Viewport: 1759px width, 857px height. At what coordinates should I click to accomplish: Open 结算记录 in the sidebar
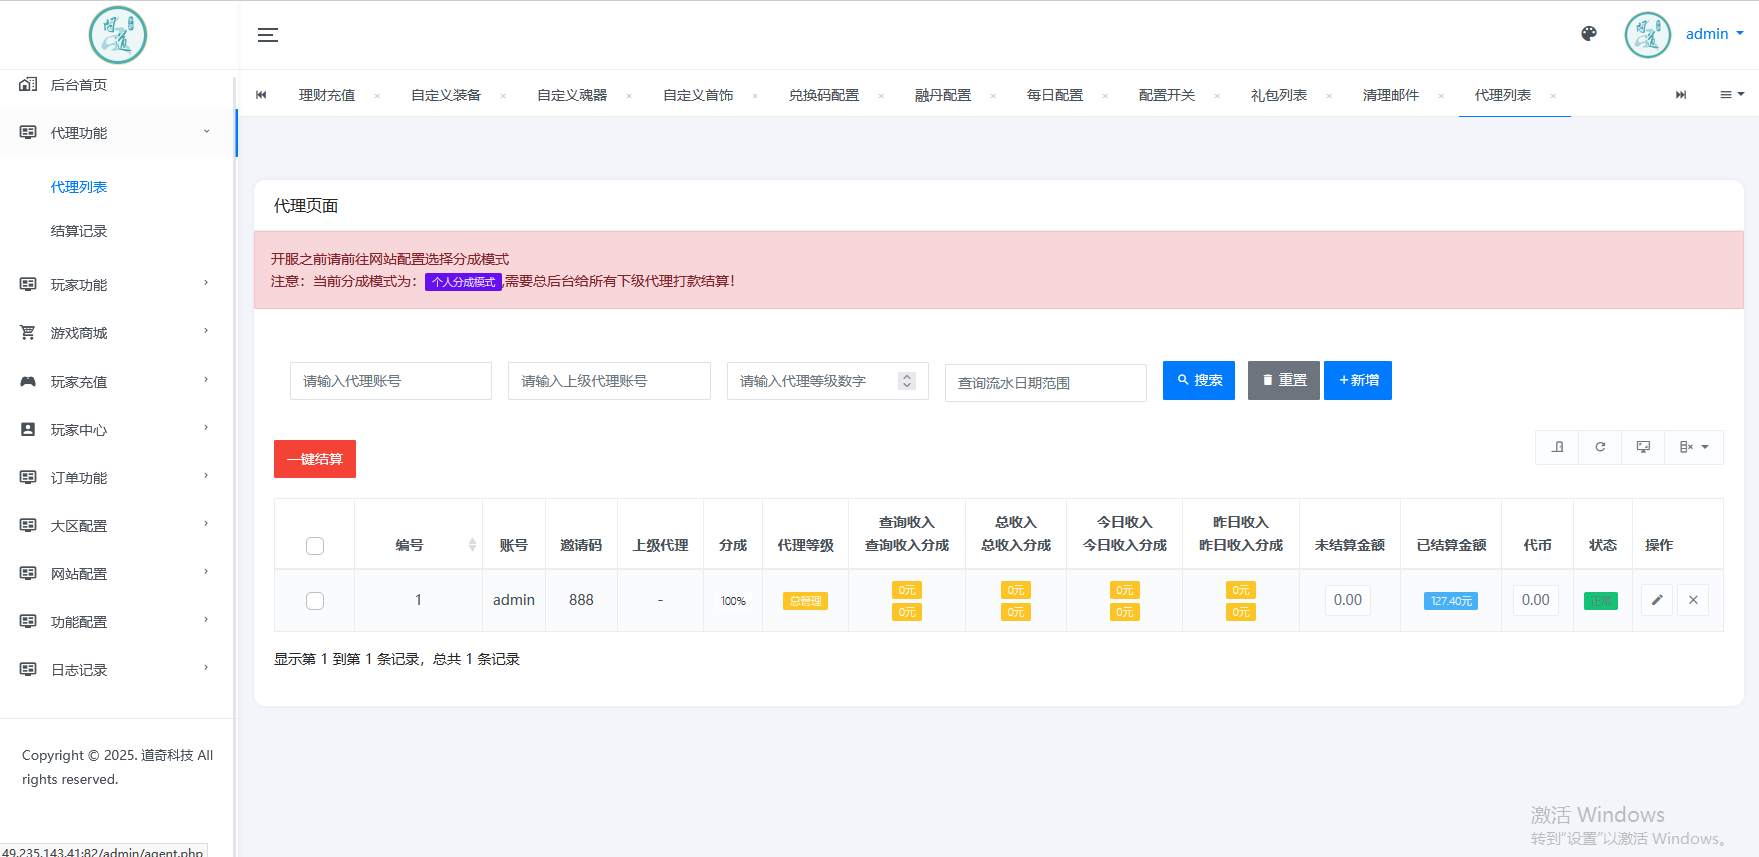click(x=79, y=231)
